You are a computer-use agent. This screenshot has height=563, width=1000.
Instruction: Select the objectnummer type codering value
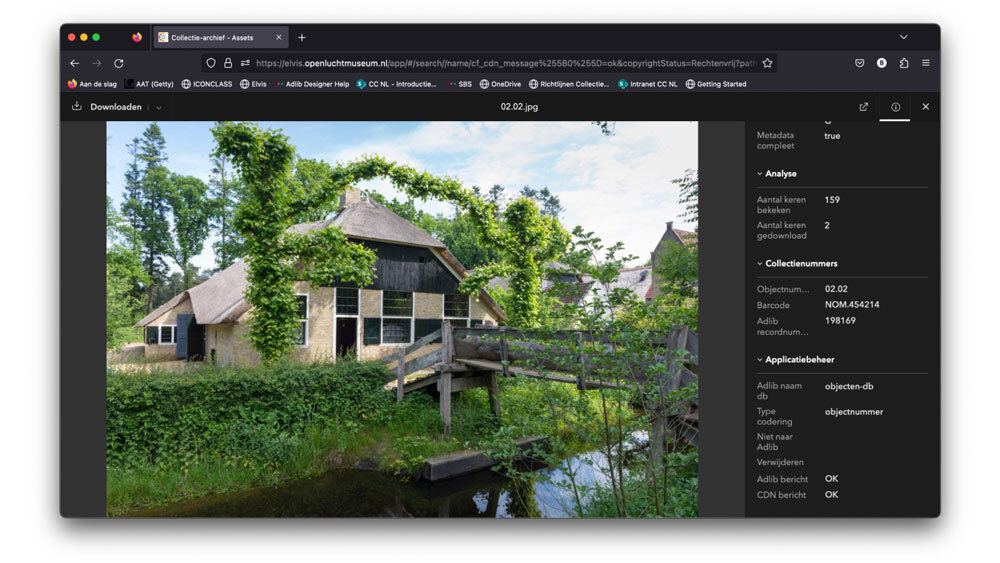[854, 412]
